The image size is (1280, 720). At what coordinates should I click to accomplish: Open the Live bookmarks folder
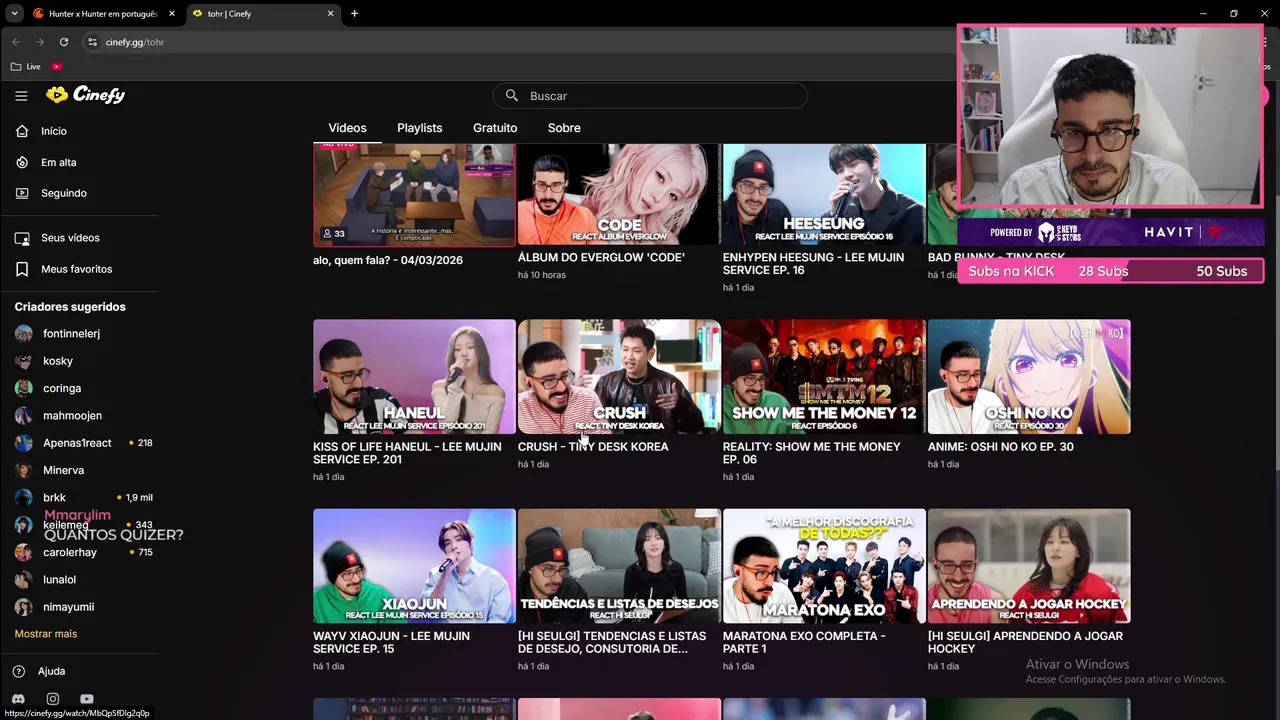pyautogui.click(x=26, y=67)
